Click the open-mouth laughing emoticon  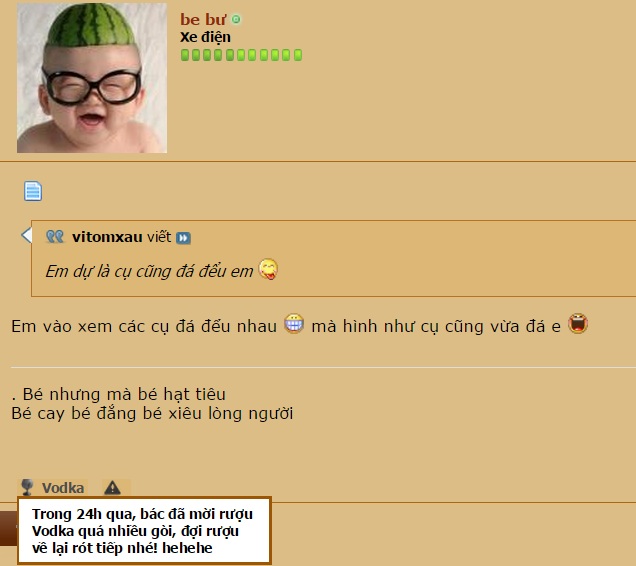click(x=578, y=323)
